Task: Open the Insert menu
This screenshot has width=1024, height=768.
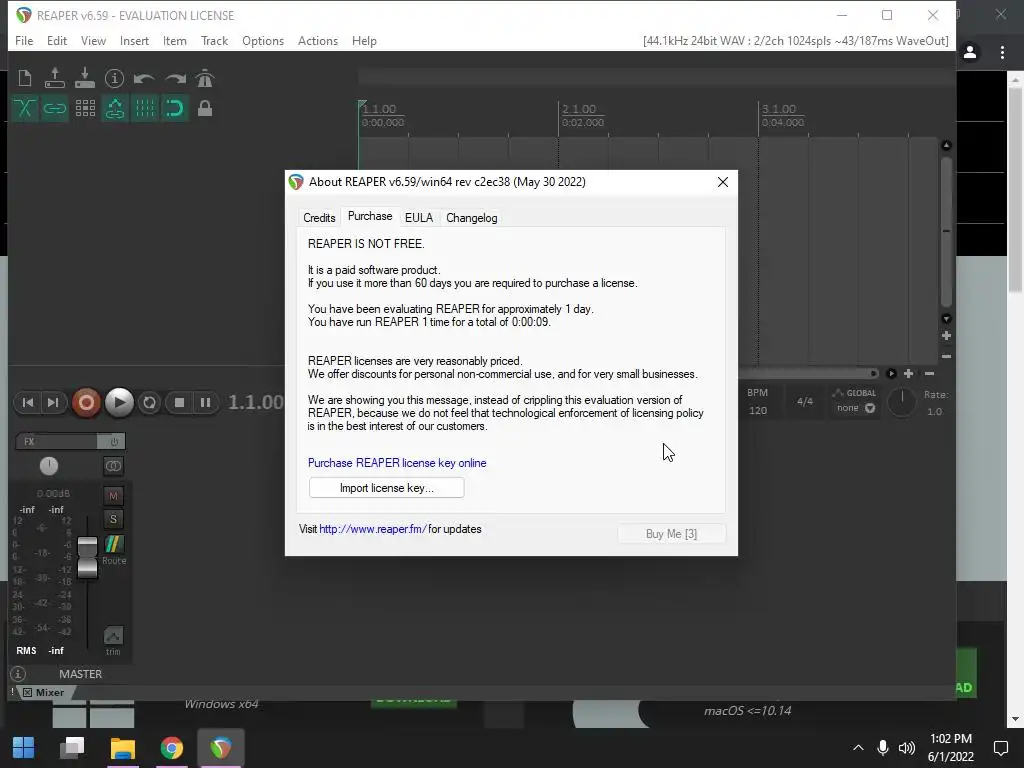Action: point(135,40)
